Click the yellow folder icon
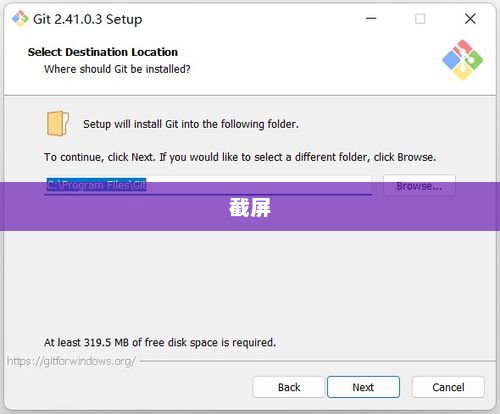500x414 pixels. (x=57, y=123)
